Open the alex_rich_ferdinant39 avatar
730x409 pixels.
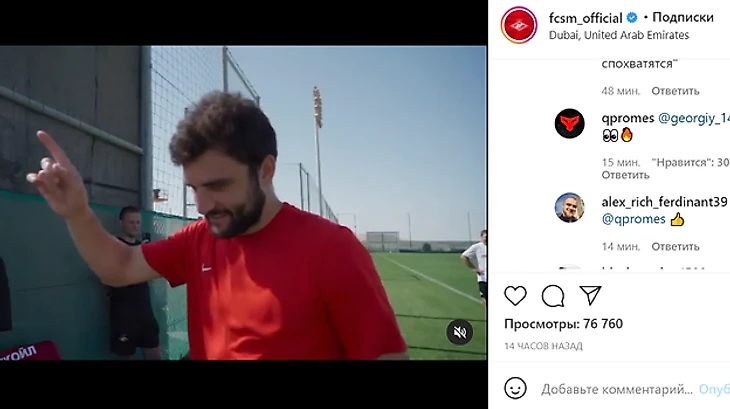[x=569, y=208]
